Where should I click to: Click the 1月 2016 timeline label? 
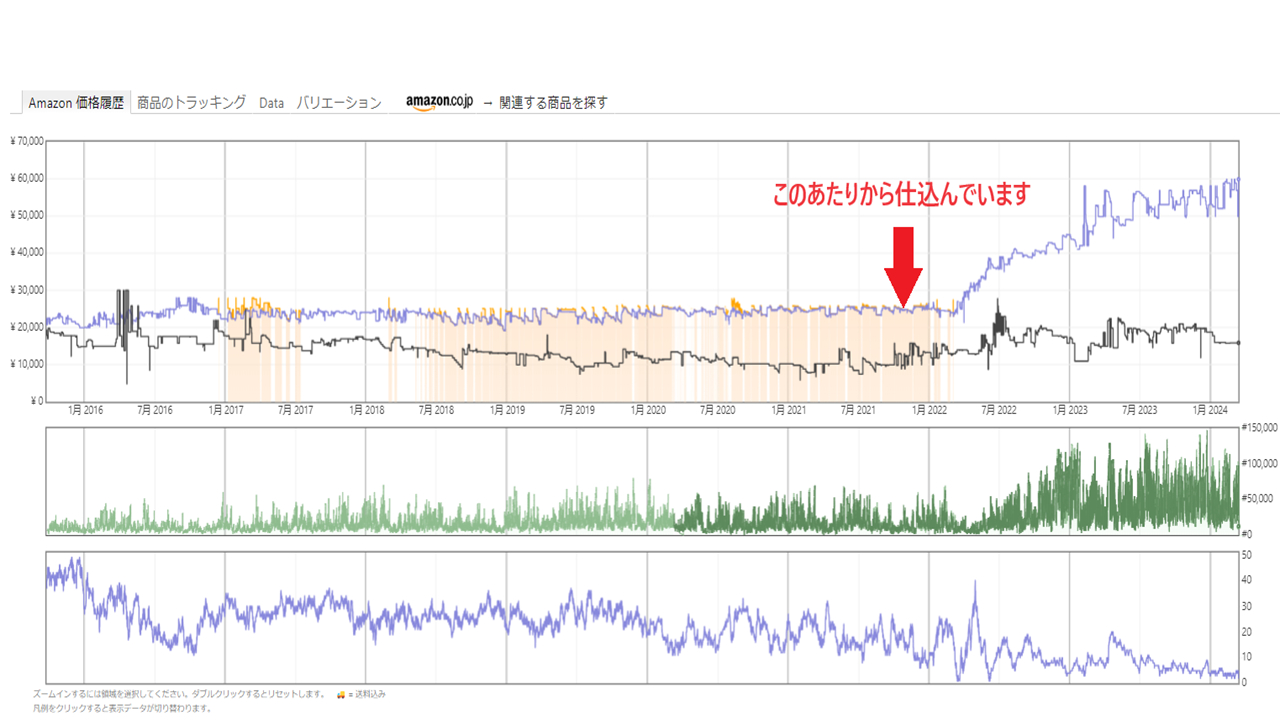[84, 410]
